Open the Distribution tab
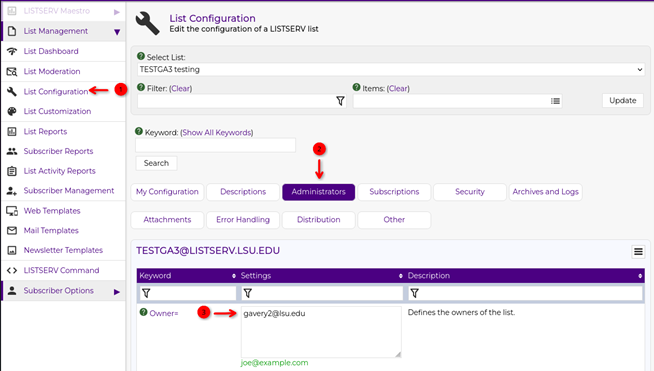The image size is (654, 371). (x=319, y=220)
